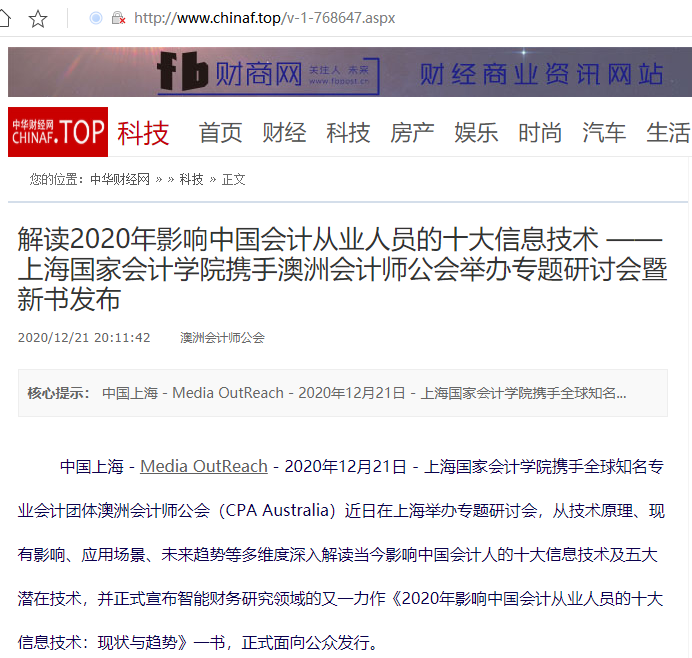This screenshot has width=692, height=658.
Task: Open the 时尚 navigation item
Action: (x=540, y=133)
